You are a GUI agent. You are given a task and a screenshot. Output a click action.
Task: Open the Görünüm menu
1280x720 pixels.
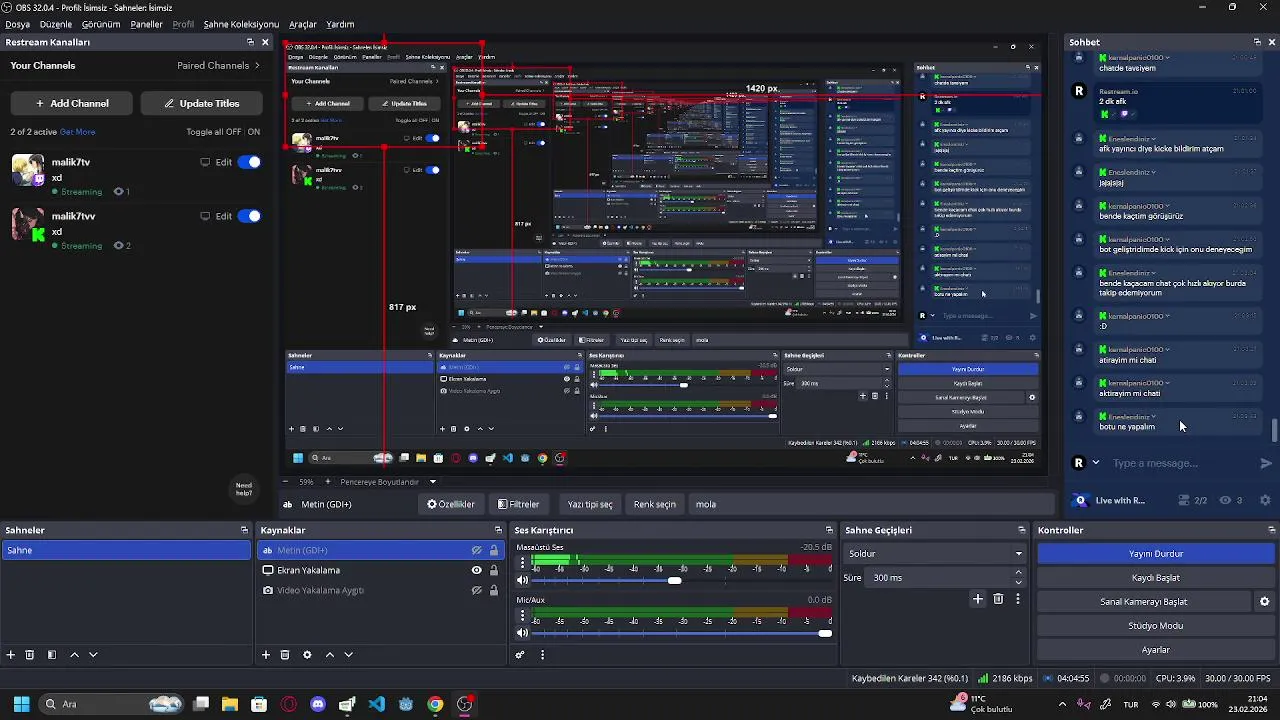click(x=101, y=24)
